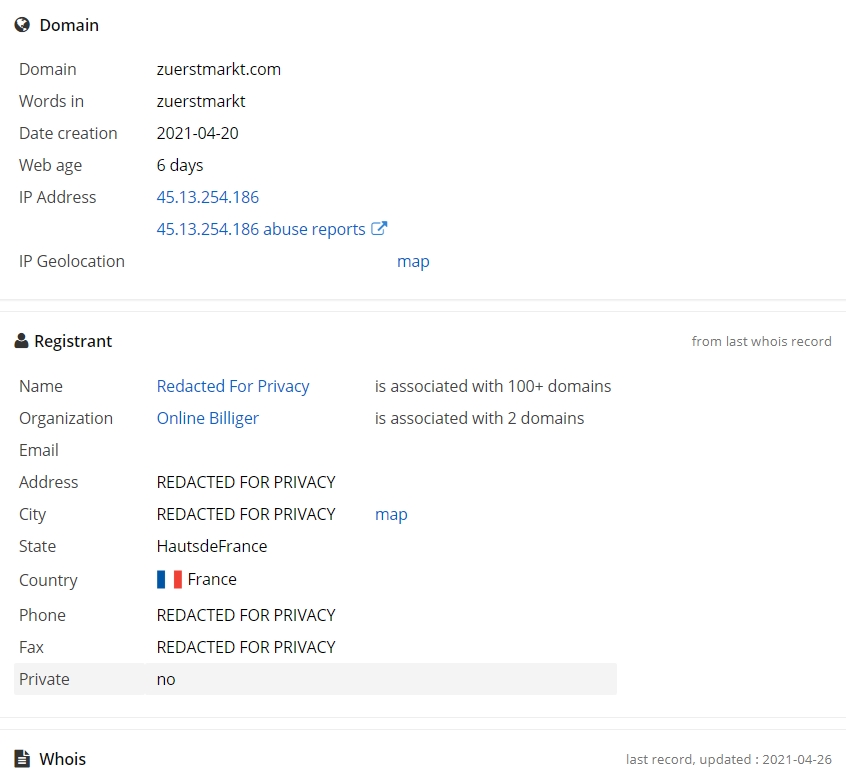Click the 'from last whois record' note
Viewport: 846px width, 778px height.
point(761,342)
